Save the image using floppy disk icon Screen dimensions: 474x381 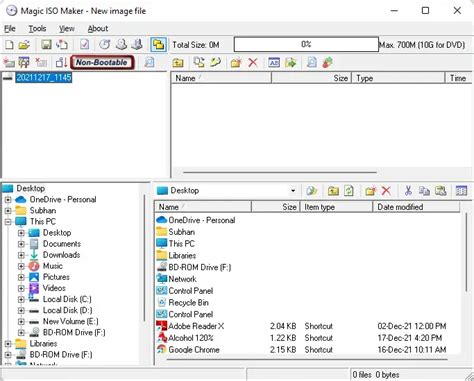pos(46,45)
